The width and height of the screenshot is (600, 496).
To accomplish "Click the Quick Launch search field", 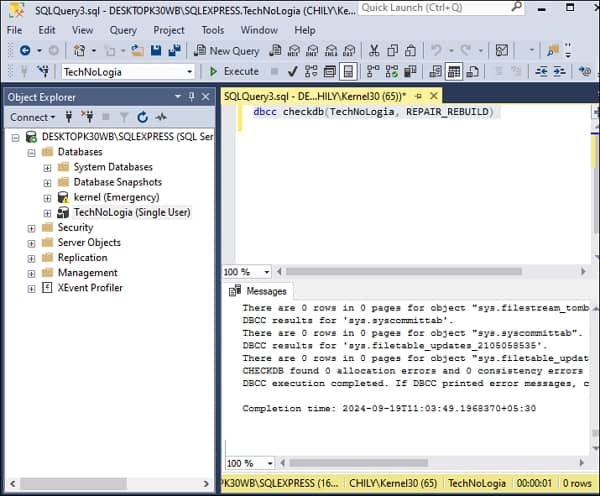I will 442,7.
